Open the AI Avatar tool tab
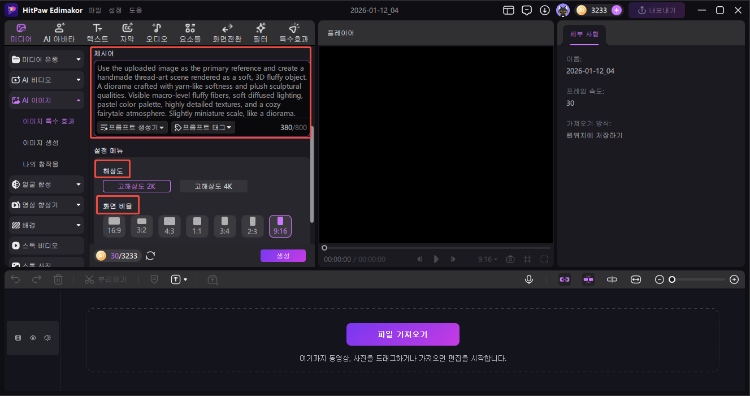 [59, 33]
